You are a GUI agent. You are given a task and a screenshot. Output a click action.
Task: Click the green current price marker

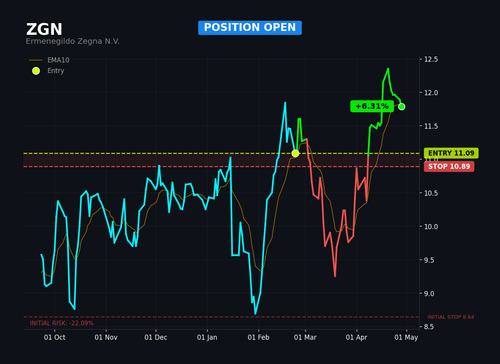pyautogui.click(x=401, y=107)
